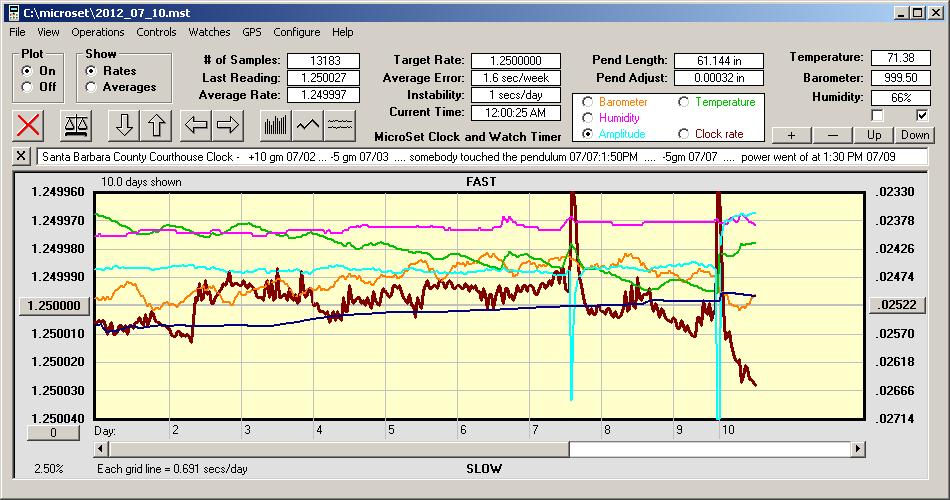This screenshot has height=500, width=950.
Task: Click the .02522 right axis button
Action: point(897,305)
